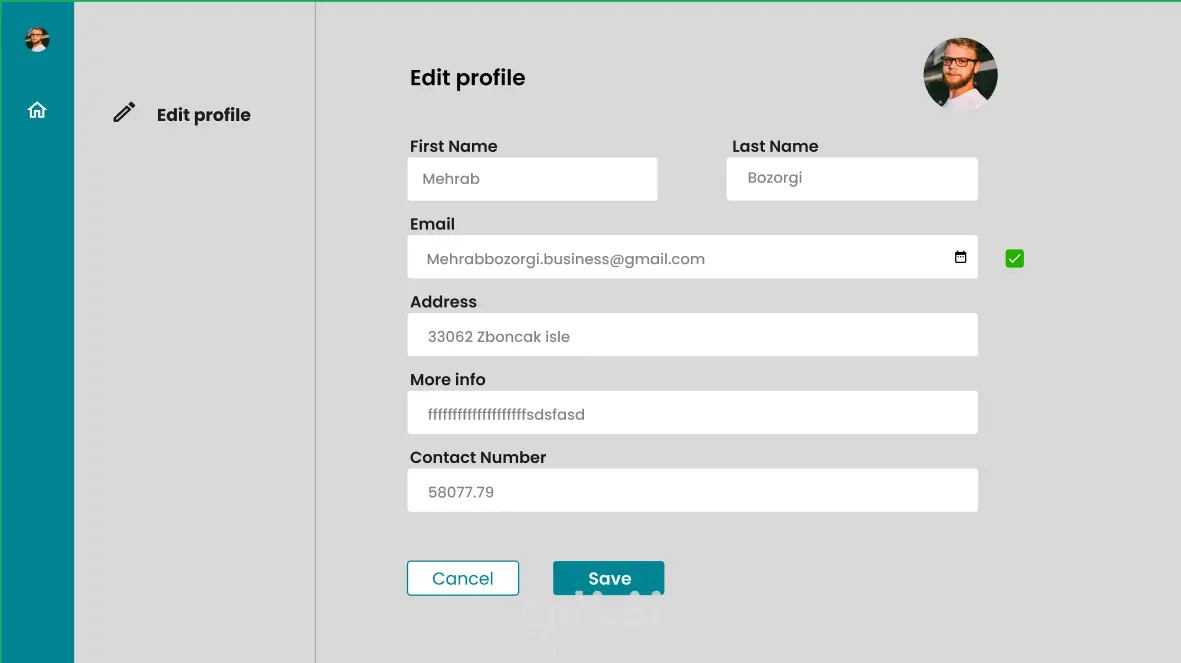The height and width of the screenshot is (663, 1181).
Task: Focus the First Name field containing Mehrab
Action: click(532, 179)
